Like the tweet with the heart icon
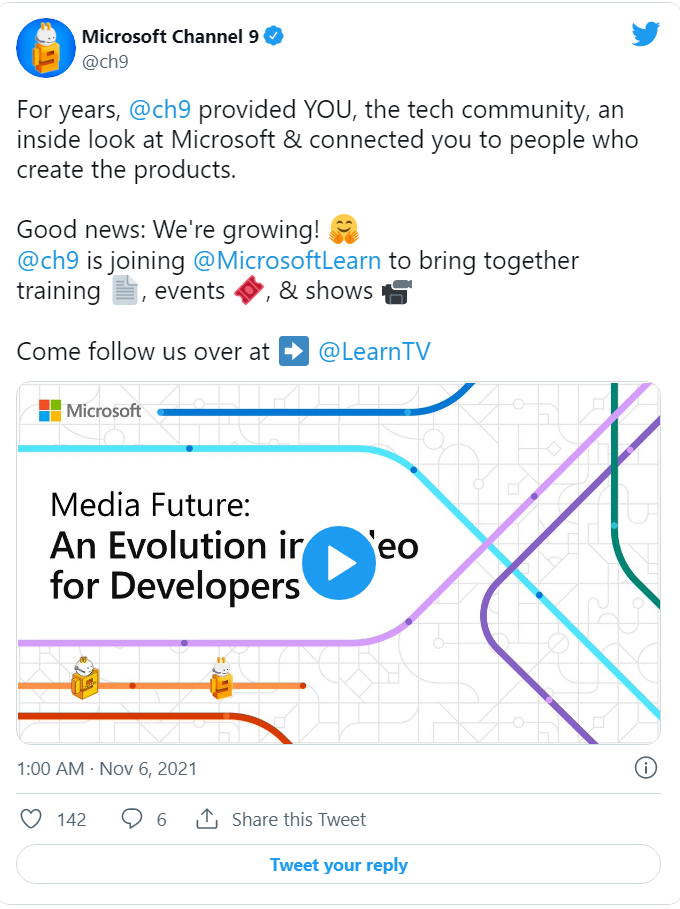Image resolution: width=680 pixels, height=909 pixels. click(32, 819)
